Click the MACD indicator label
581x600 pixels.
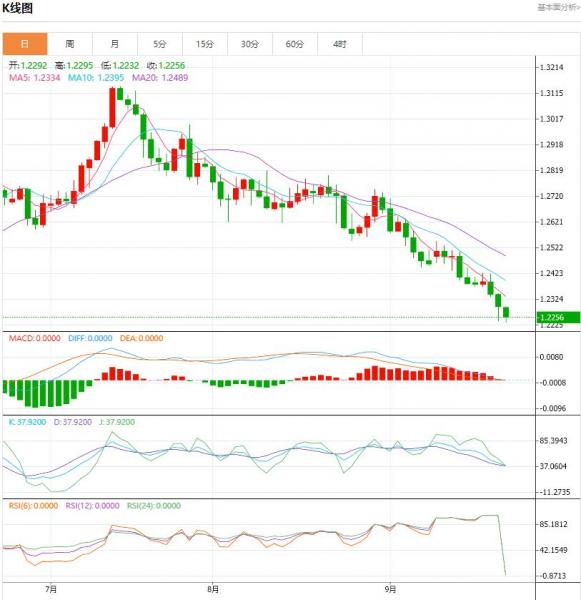[x=34, y=338]
